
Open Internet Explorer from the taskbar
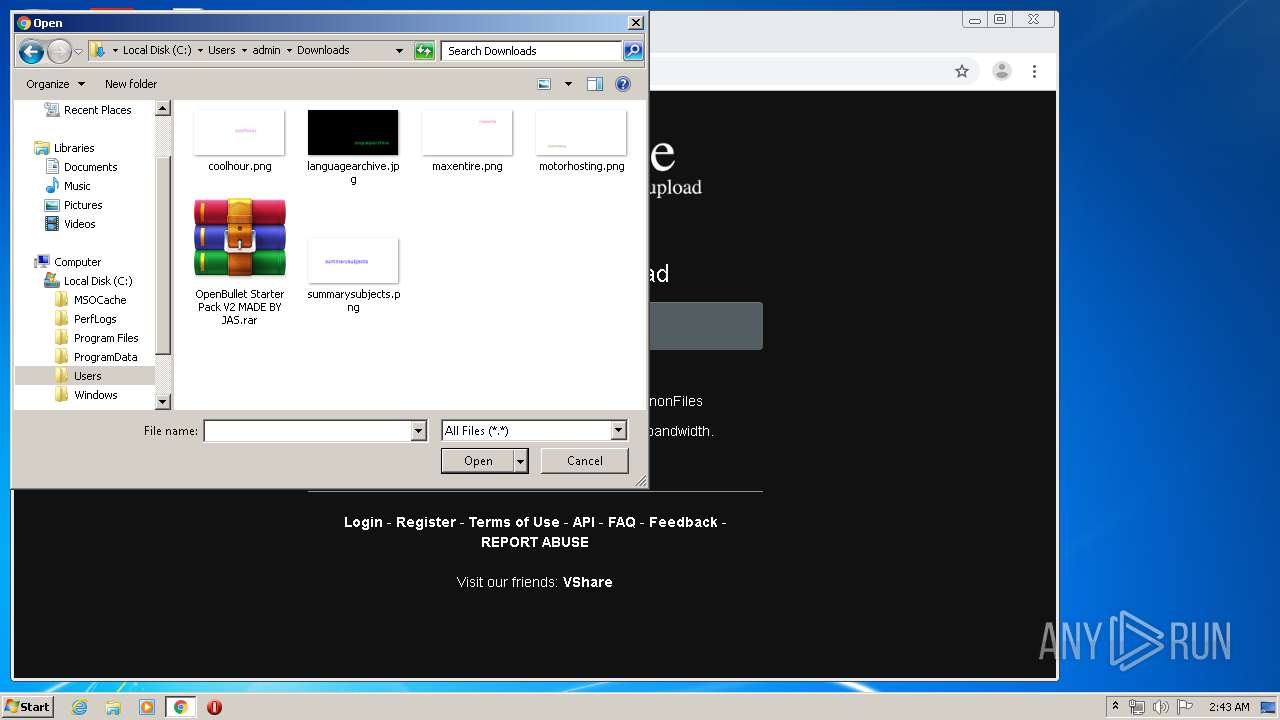coord(79,707)
